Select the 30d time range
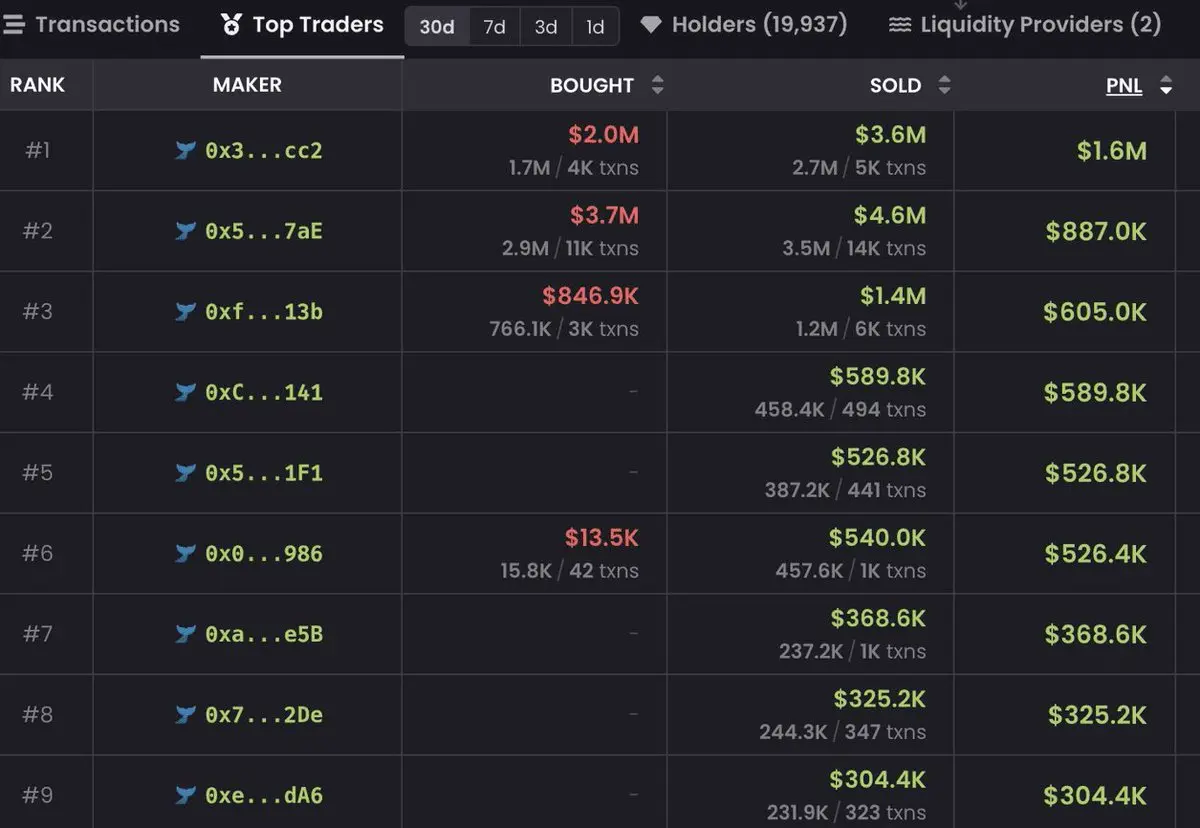The width and height of the screenshot is (1200, 828). pos(437,27)
